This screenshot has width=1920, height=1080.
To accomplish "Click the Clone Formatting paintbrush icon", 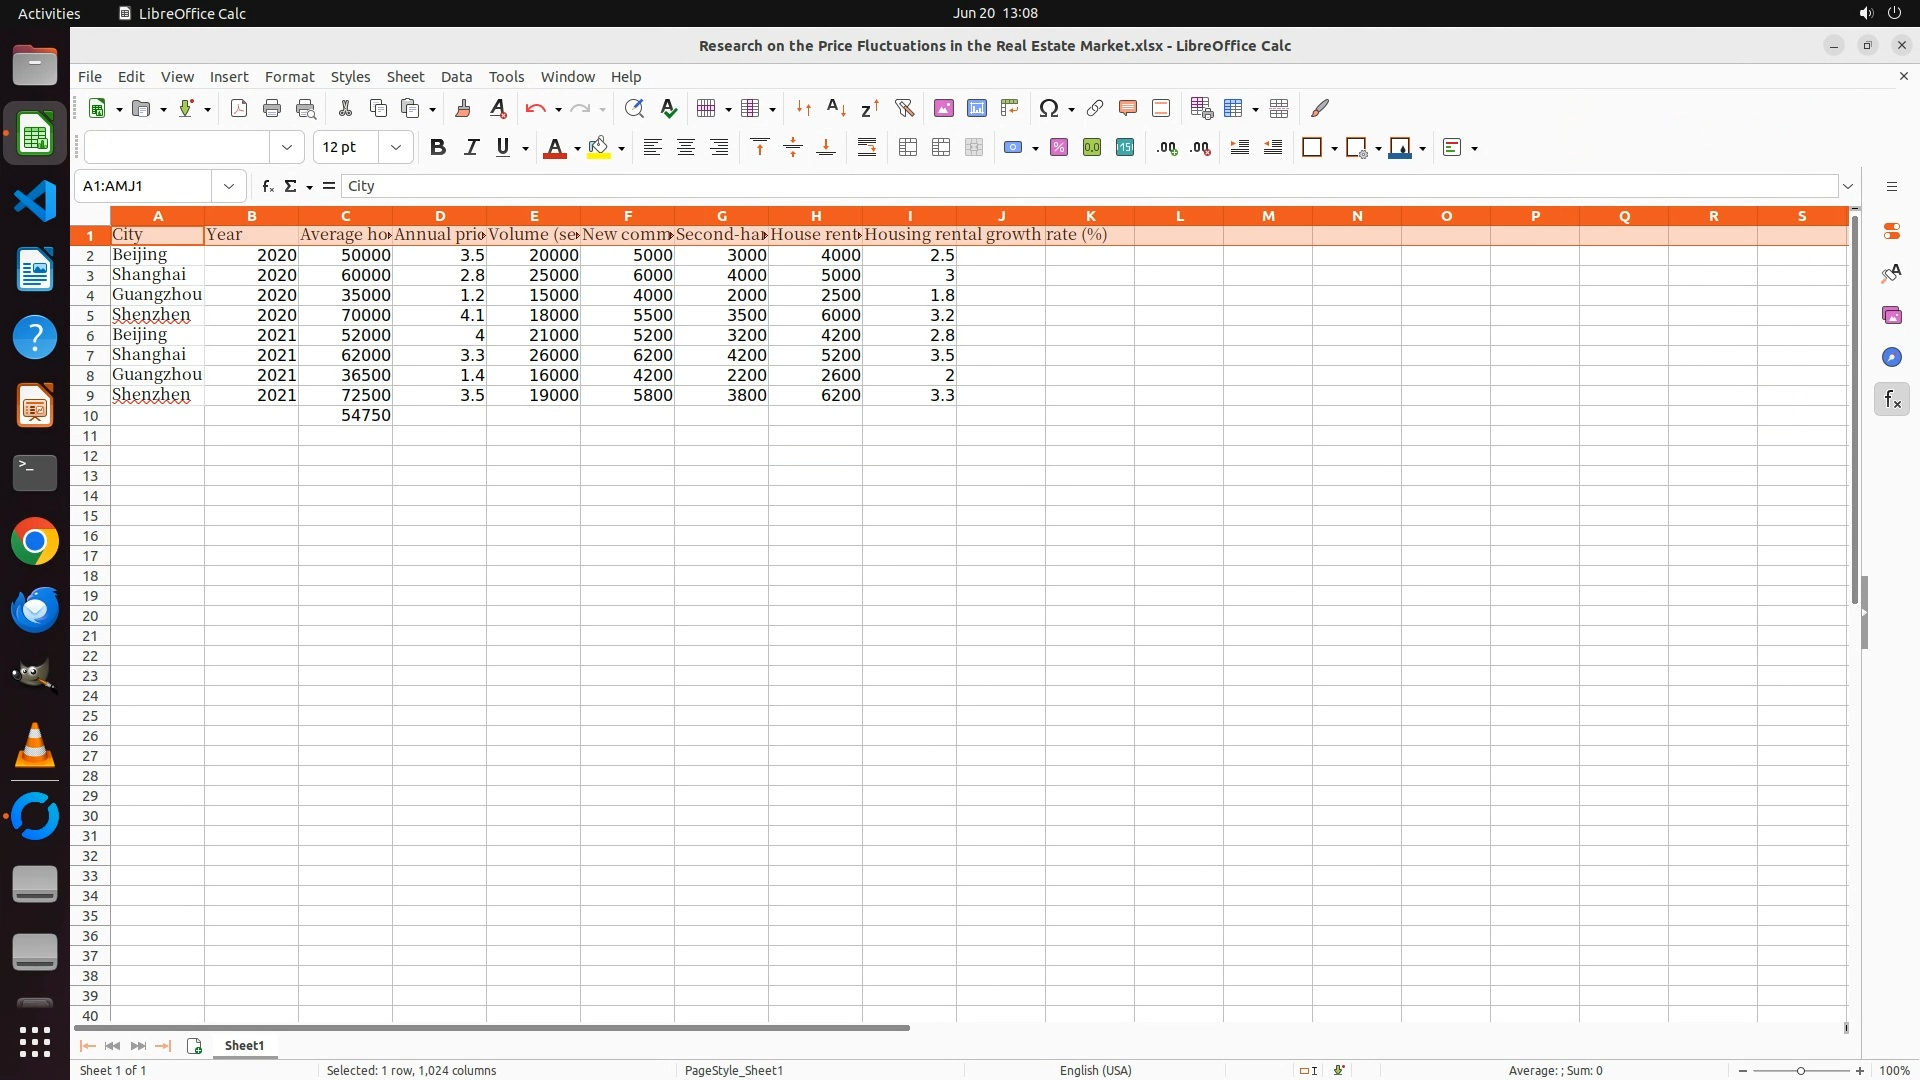I will [x=462, y=108].
